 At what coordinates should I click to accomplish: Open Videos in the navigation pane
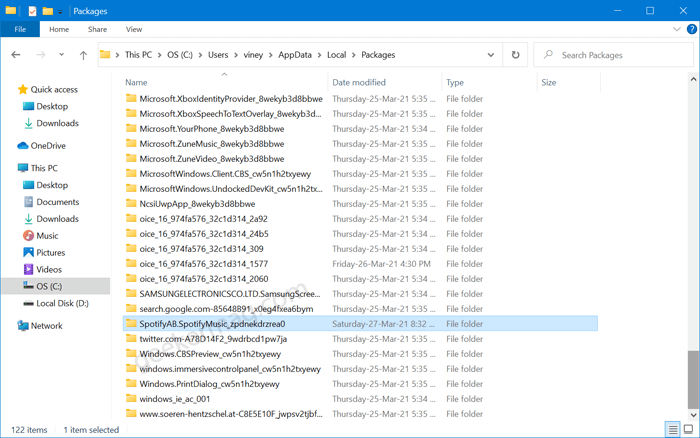pos(49,269)
